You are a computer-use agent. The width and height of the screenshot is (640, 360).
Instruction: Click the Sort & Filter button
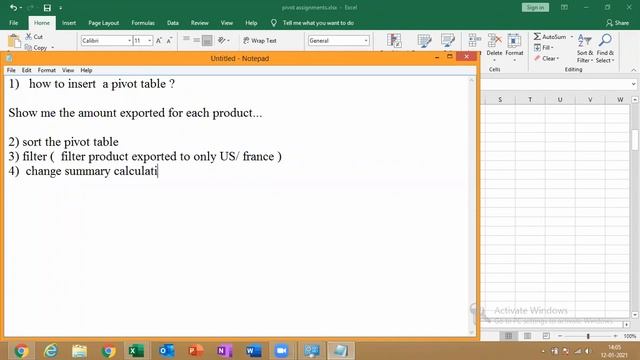(584, 49)
